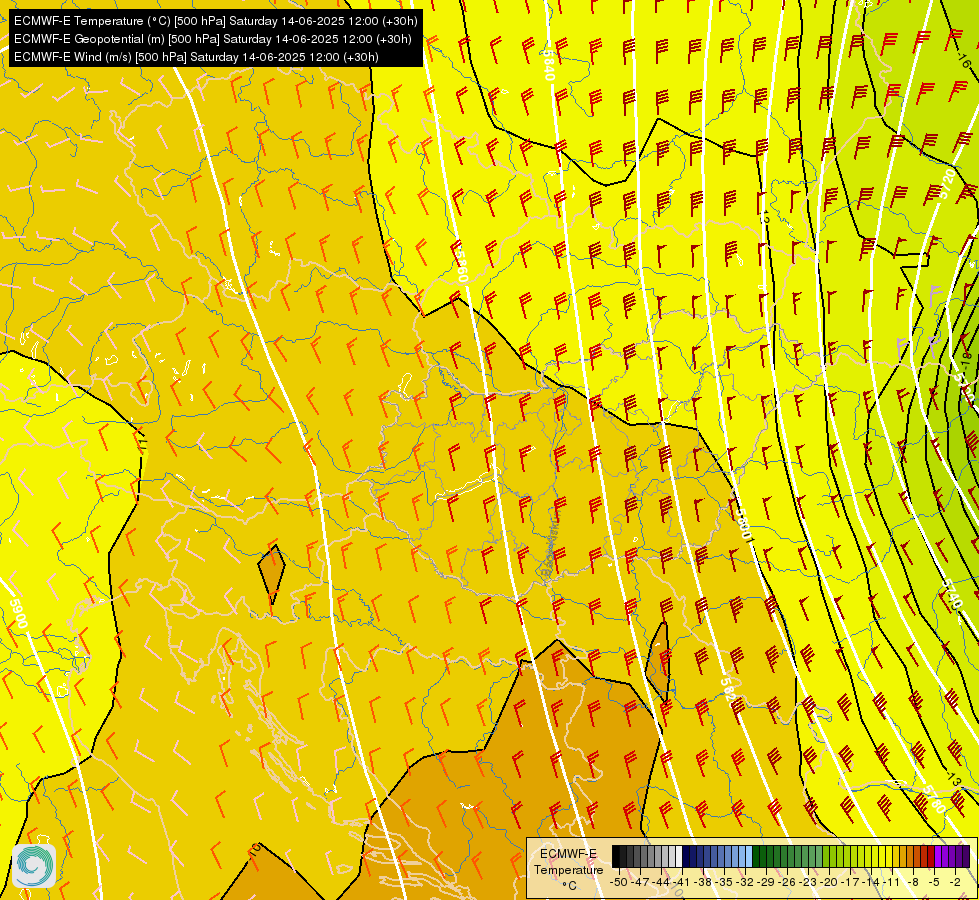The width and height of the screenshot is (979, 900).
Task: Click the -35 legend scale value
Action: (x=724, y=882)
